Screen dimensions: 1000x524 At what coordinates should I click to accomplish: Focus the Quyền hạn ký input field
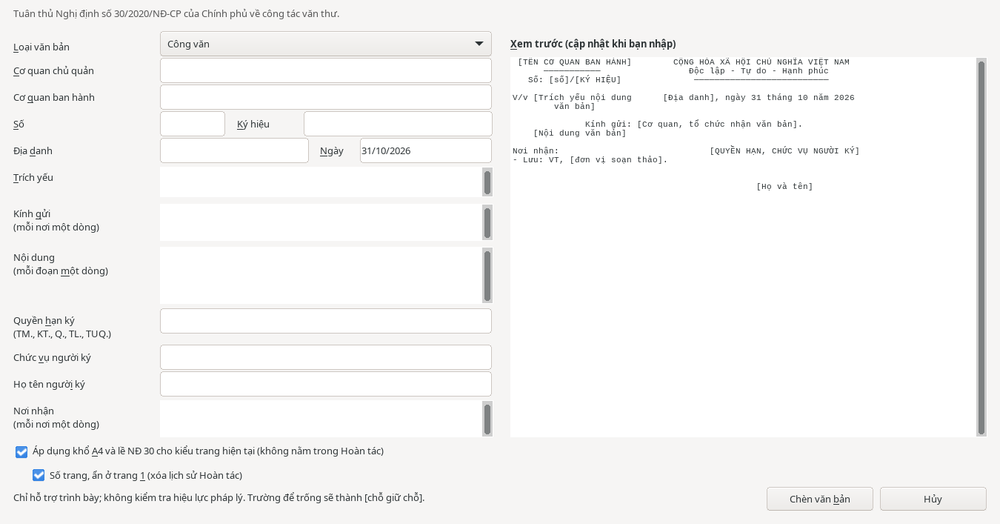[x=325, y=321]
